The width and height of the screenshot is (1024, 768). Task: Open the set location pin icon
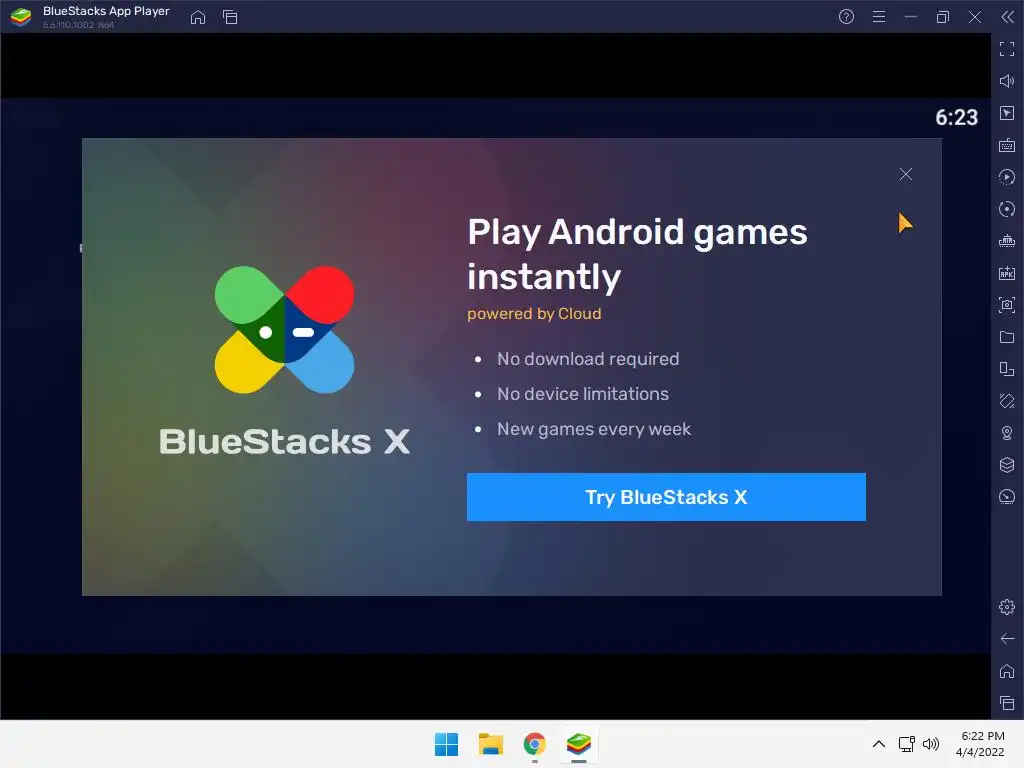(x=1007, y=433)
